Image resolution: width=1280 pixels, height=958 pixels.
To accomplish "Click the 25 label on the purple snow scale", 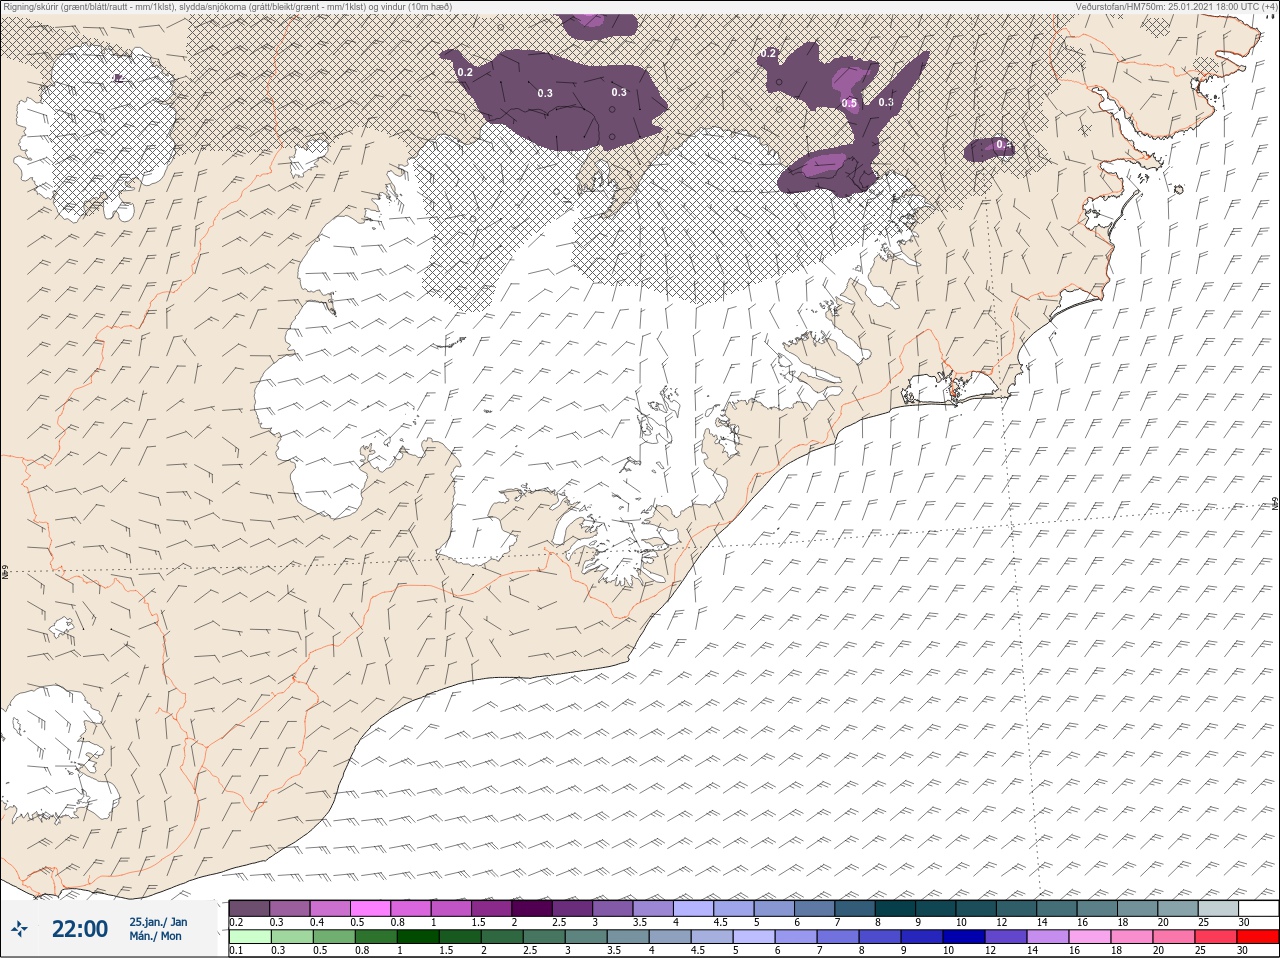I will point(1203,922).
